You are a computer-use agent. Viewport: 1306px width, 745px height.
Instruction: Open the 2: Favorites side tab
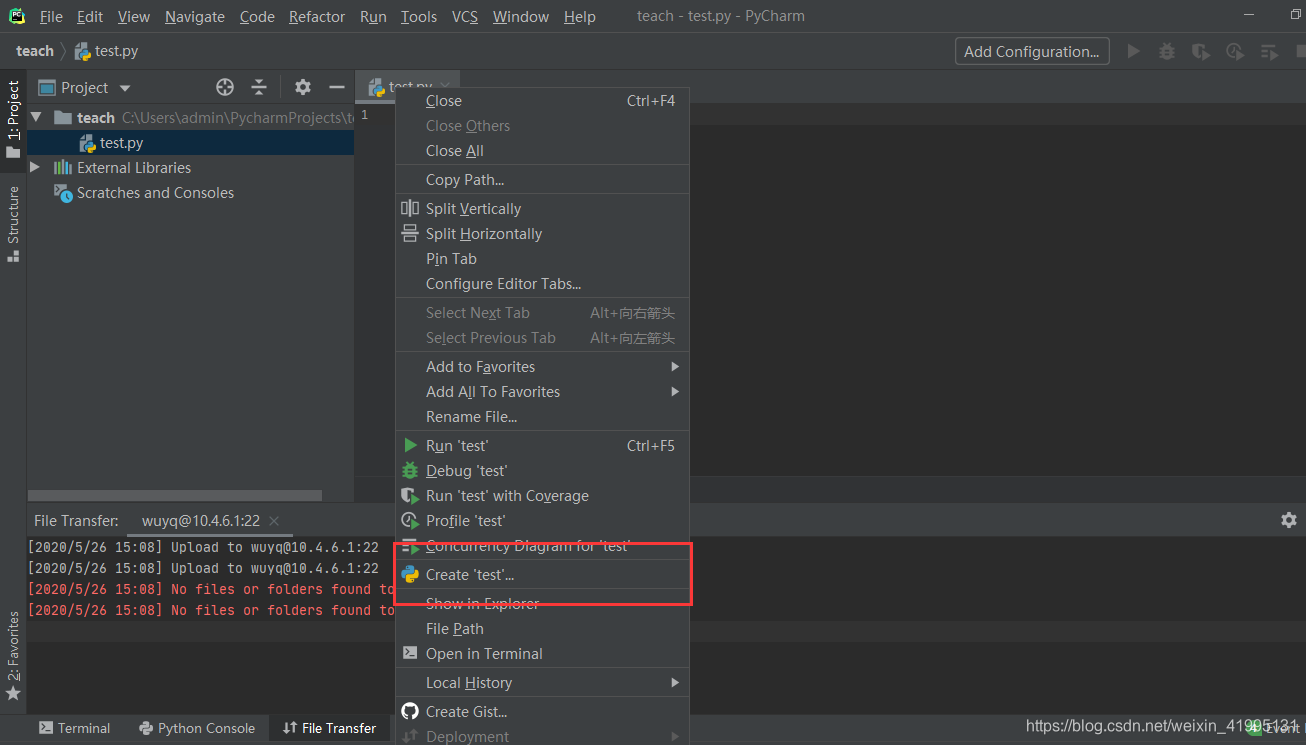13,655
